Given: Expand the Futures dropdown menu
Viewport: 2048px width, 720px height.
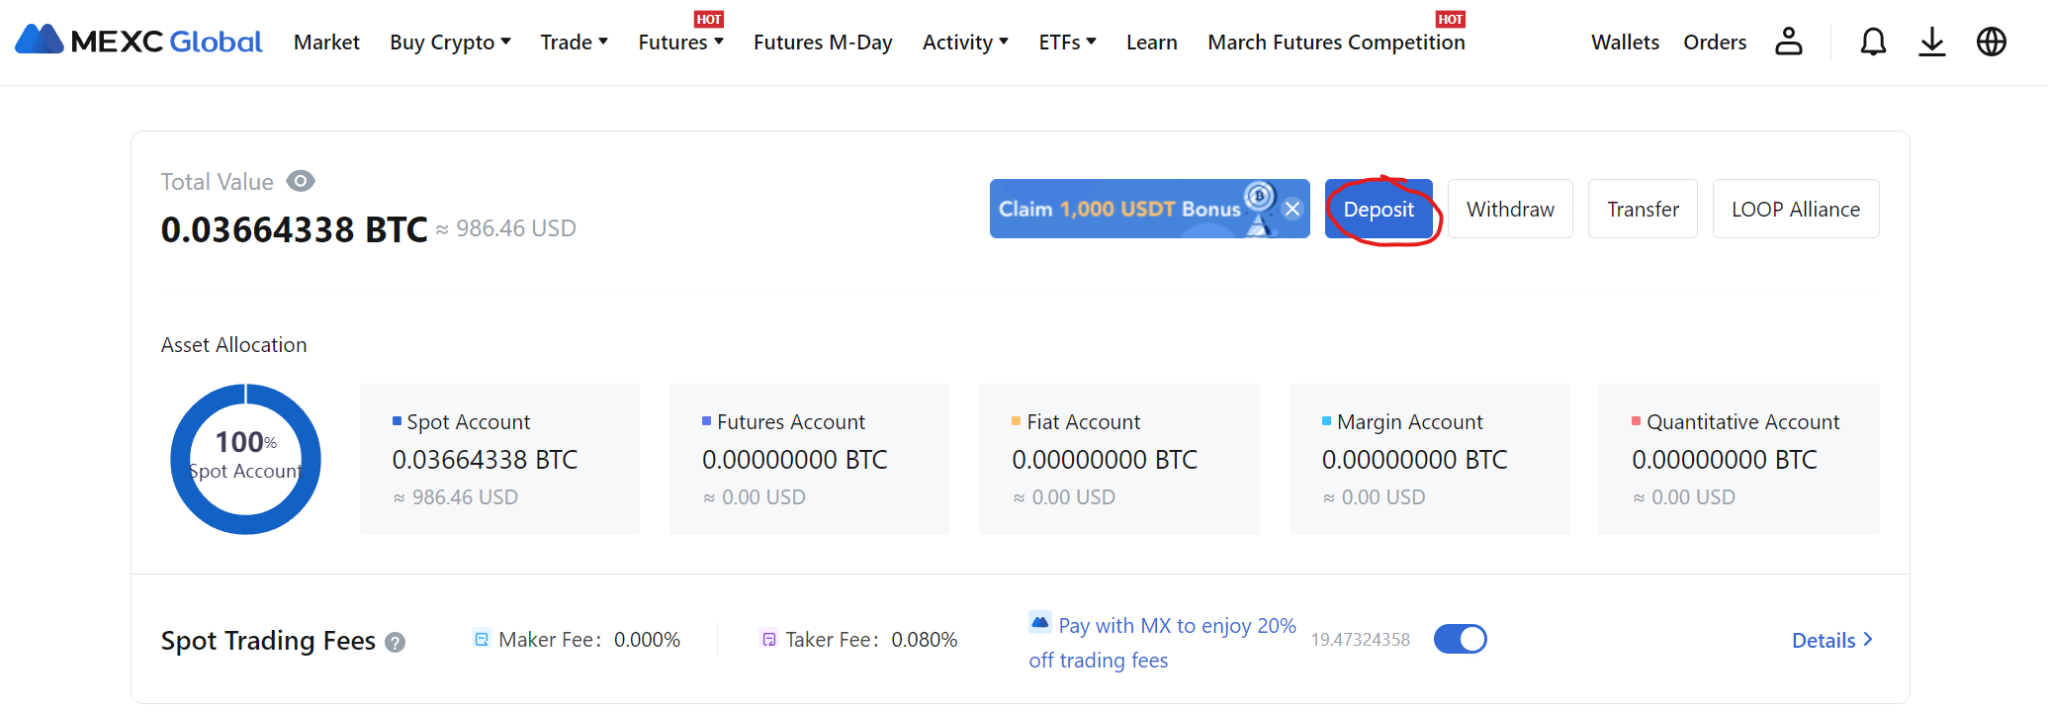Looking at the screenshot, I should tap(681, 42).
